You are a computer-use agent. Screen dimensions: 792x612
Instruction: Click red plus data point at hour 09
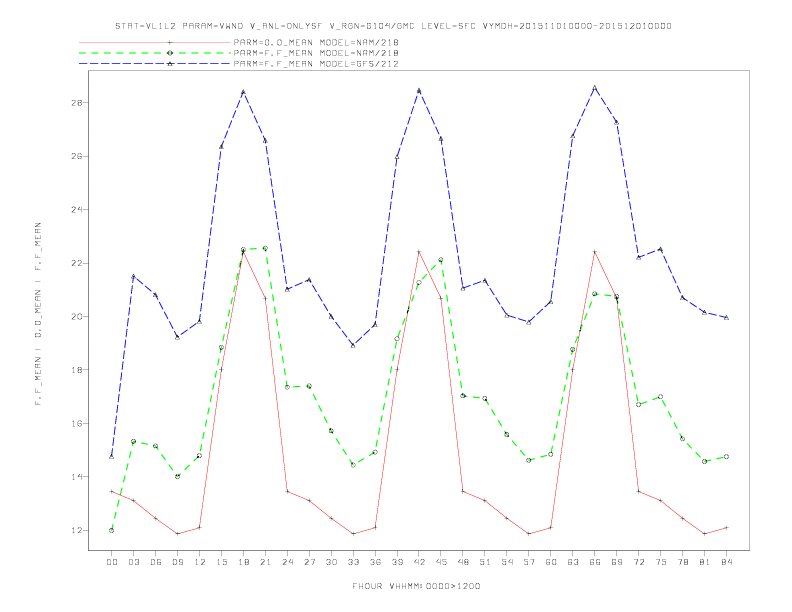click(177, 534)
